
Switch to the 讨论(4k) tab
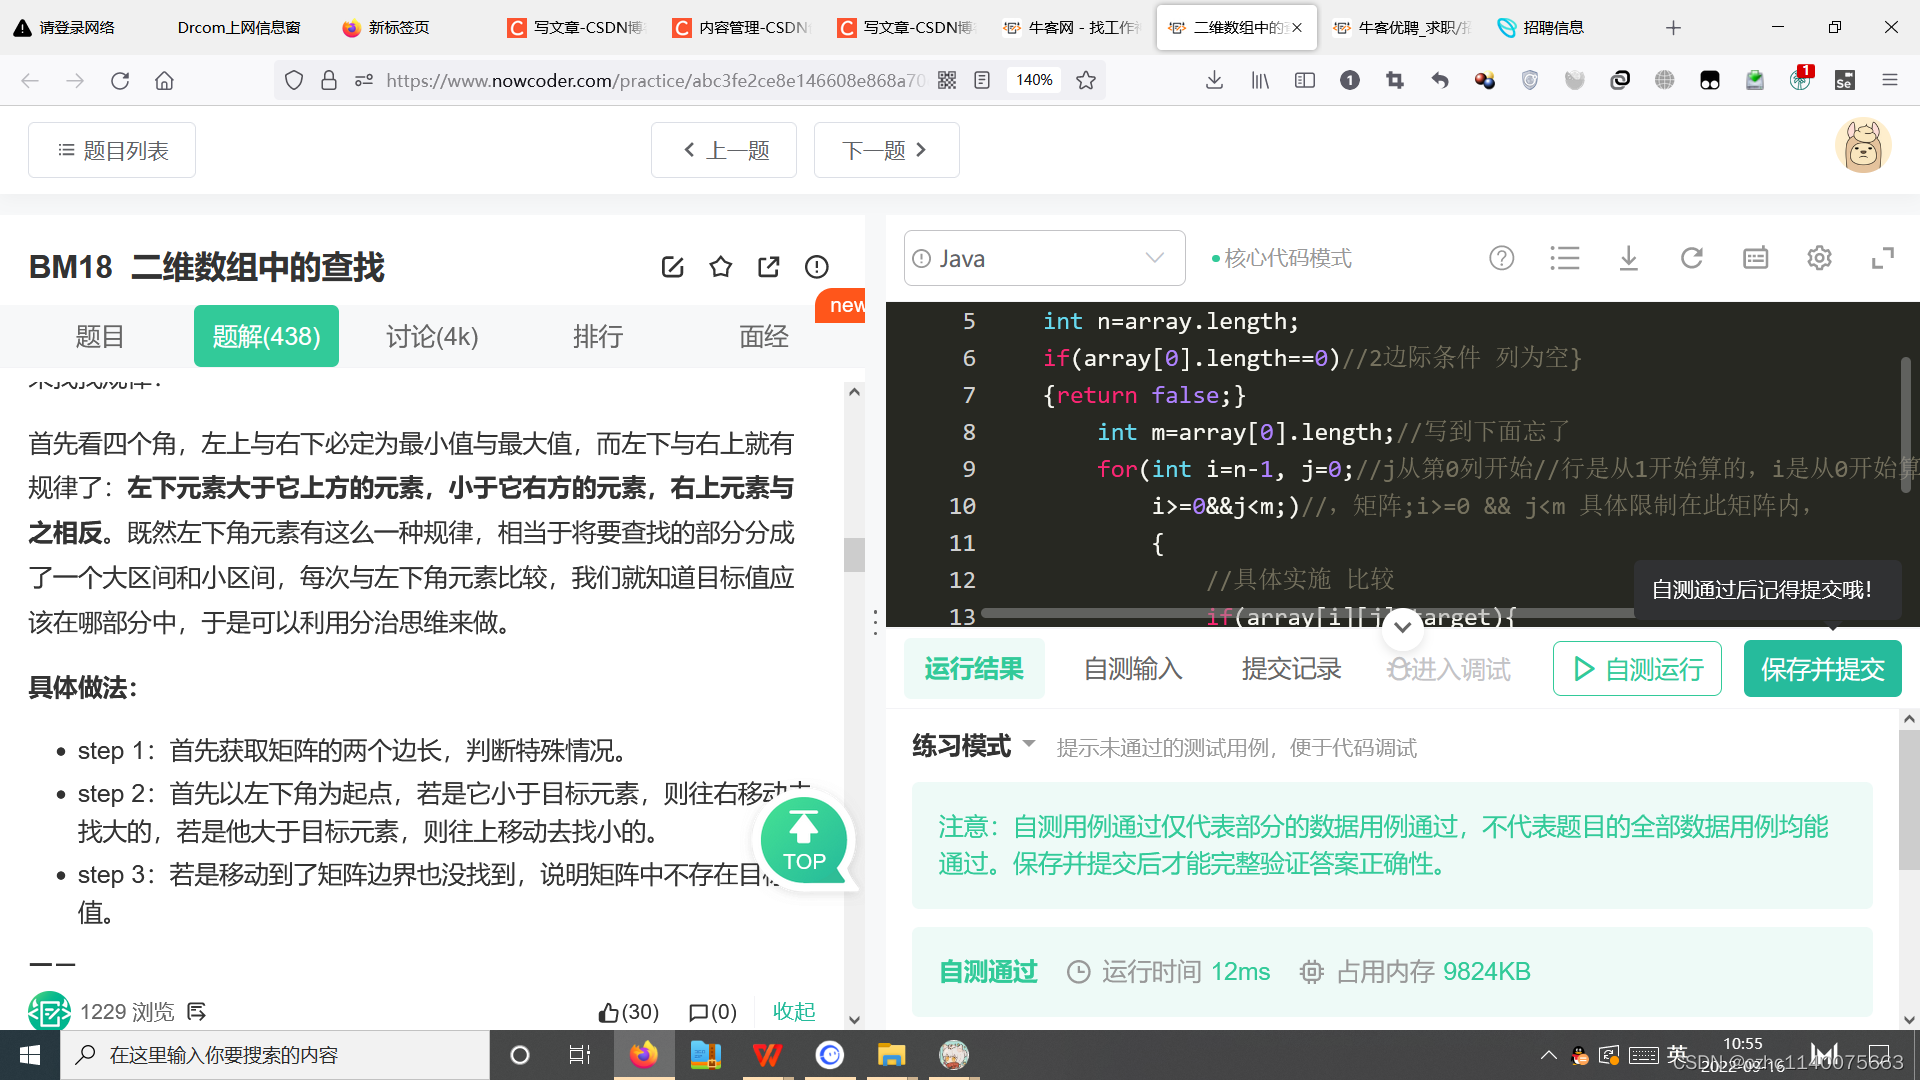click(x=431, y=336)
